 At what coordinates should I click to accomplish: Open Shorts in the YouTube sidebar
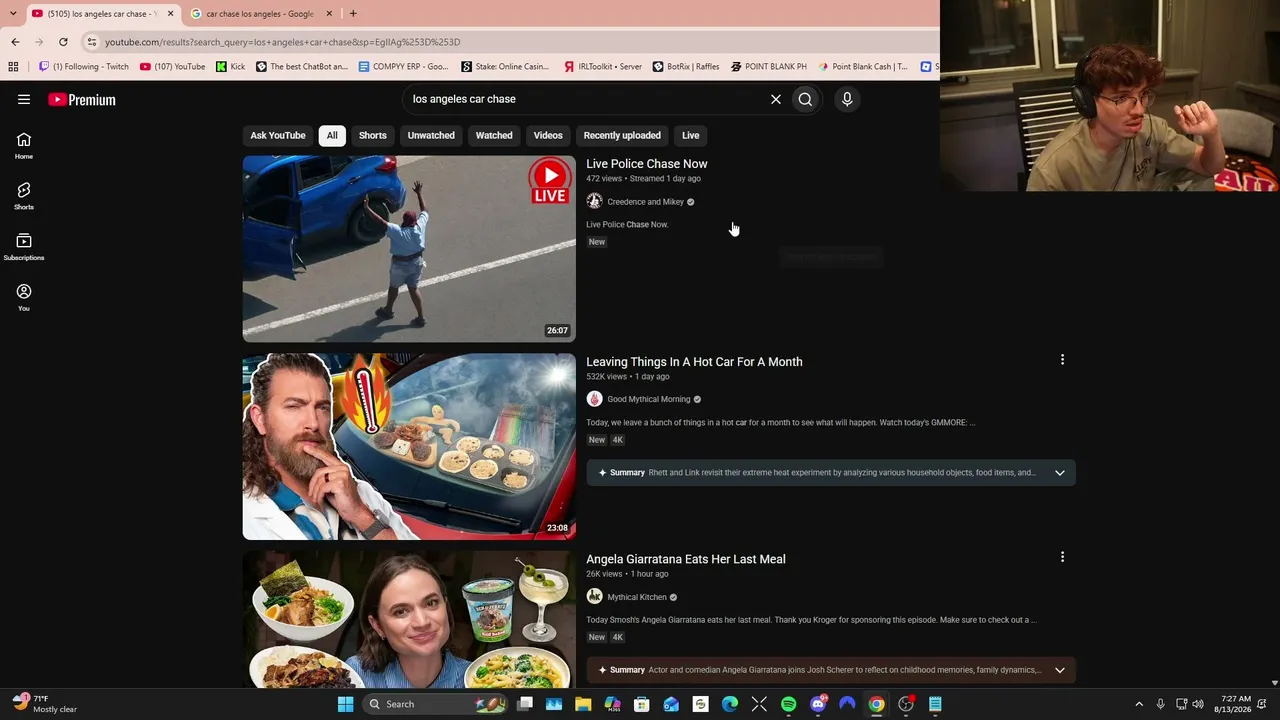coord(24,196)
